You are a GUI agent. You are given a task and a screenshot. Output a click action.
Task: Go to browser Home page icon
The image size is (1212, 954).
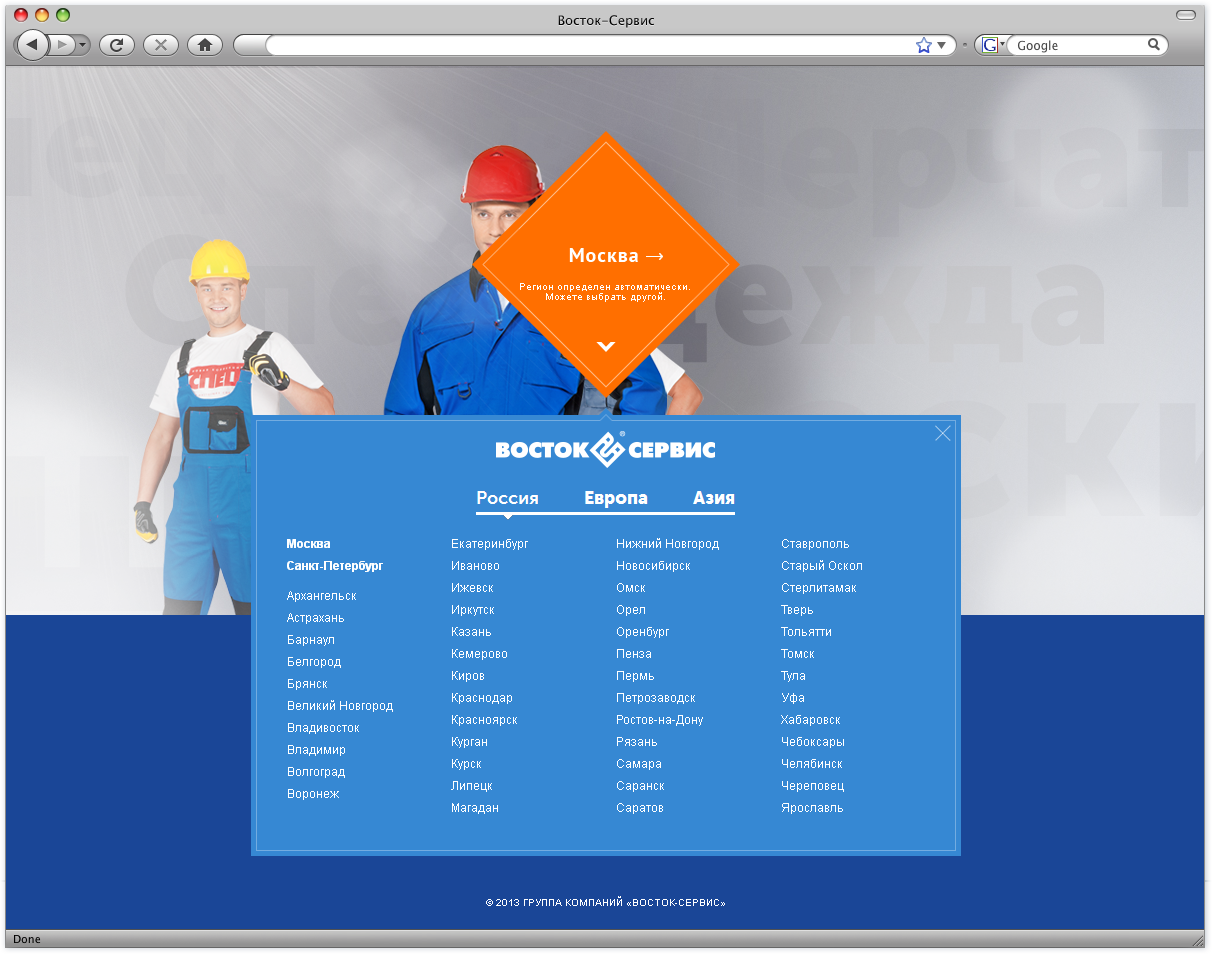(x=205, y=45)
